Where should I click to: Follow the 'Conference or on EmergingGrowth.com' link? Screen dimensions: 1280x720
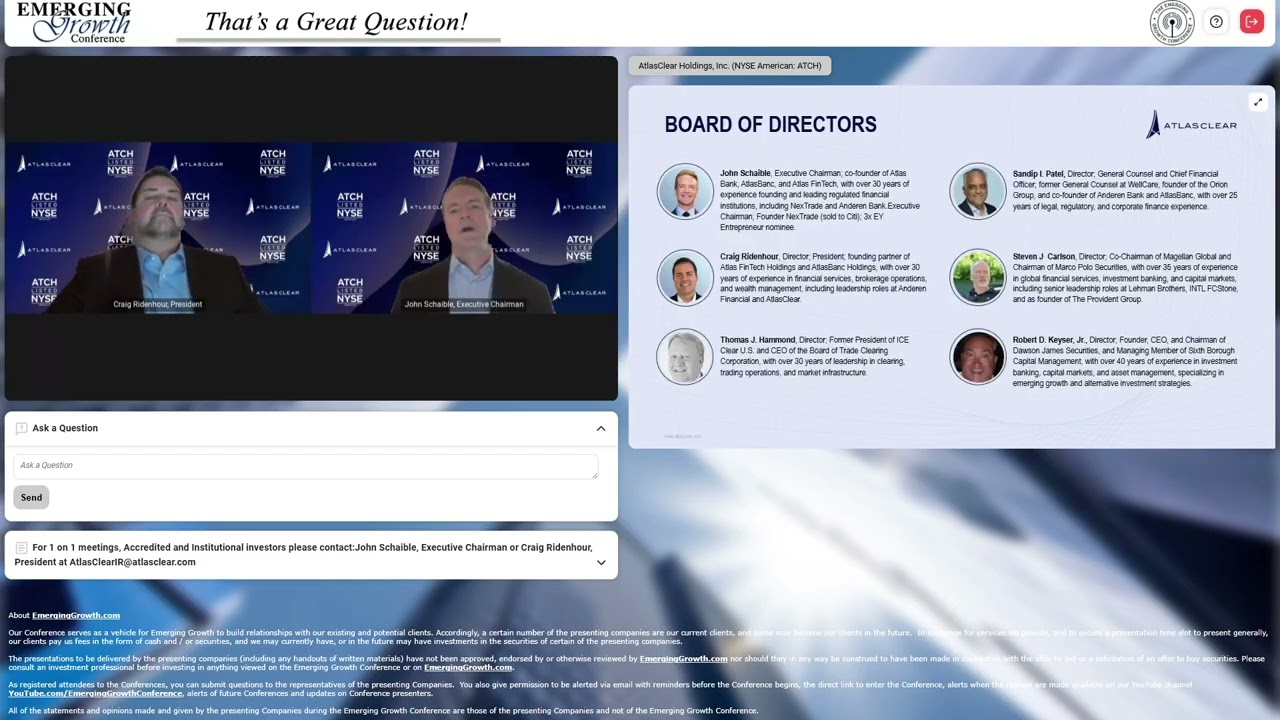pos(468,667)
